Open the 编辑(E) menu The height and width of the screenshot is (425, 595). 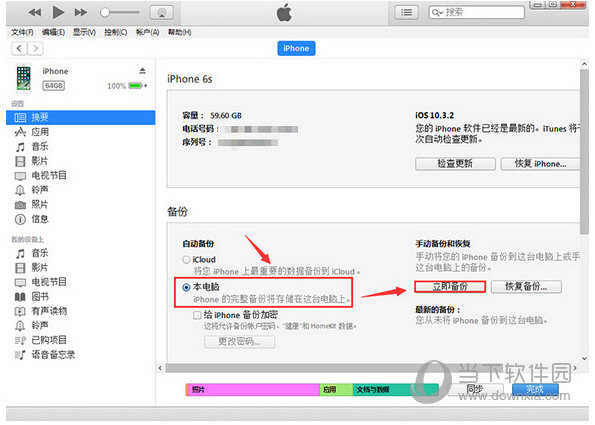[x=53, y=32]
